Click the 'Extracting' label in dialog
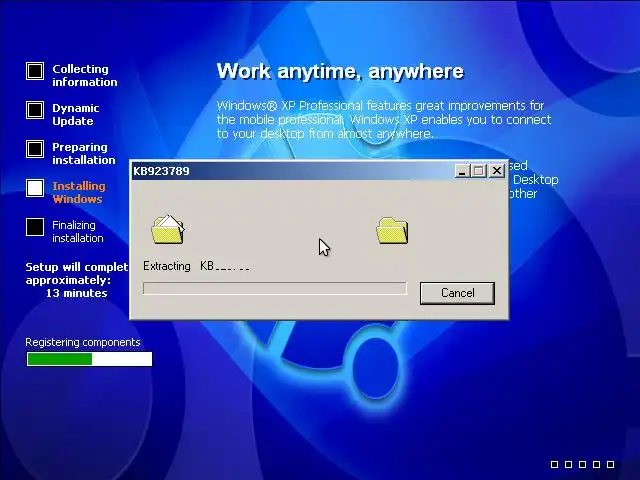Viewport: 640px width, 480px height. (167, 266)
